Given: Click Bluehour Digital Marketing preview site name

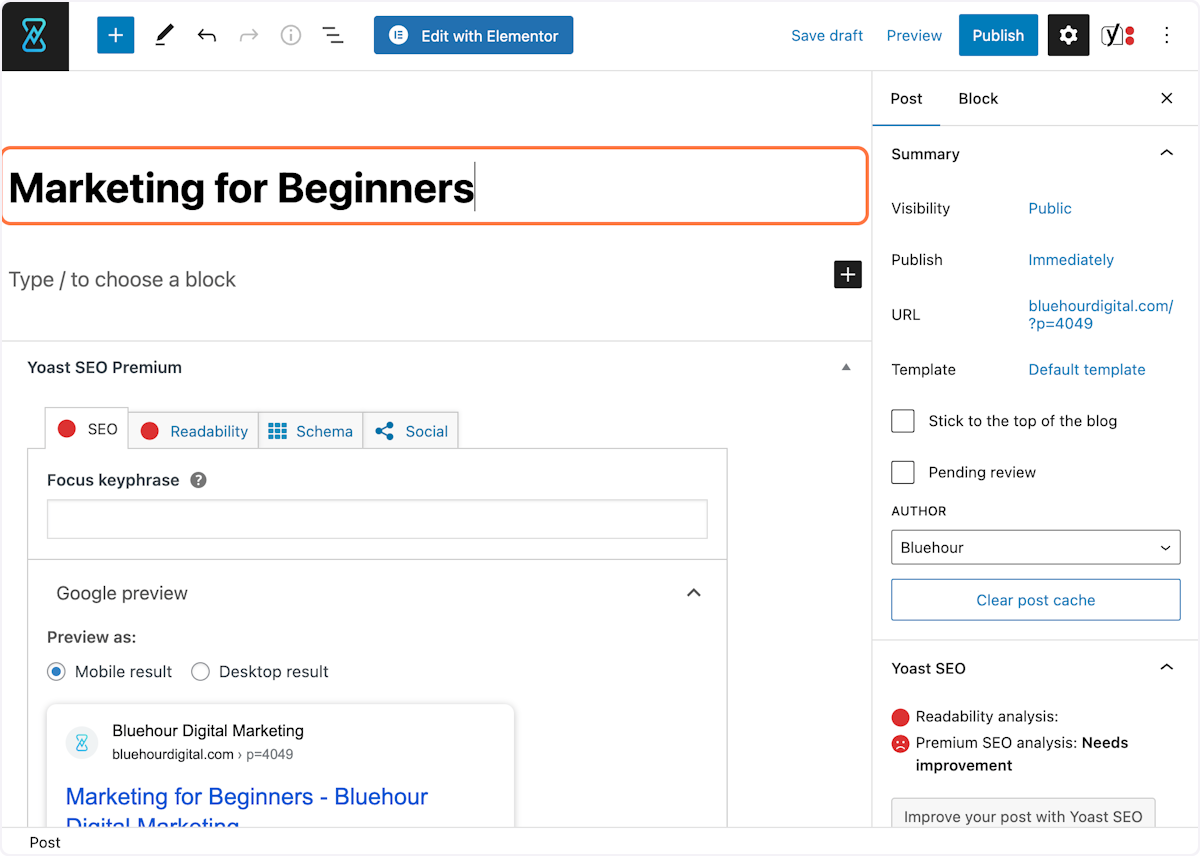Looking at the screenshot, I should 208,731.
